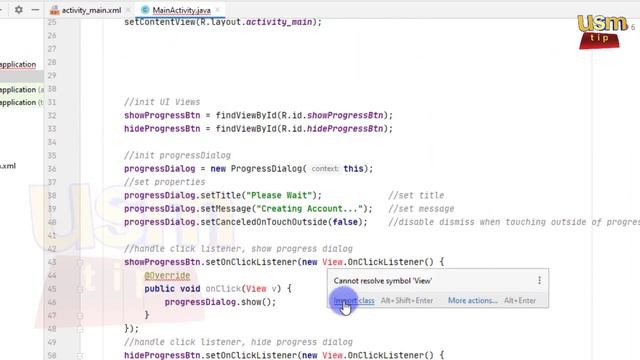Select application tree item underlined in red
This screenshot has width=640, height=360.
(18, 64)
